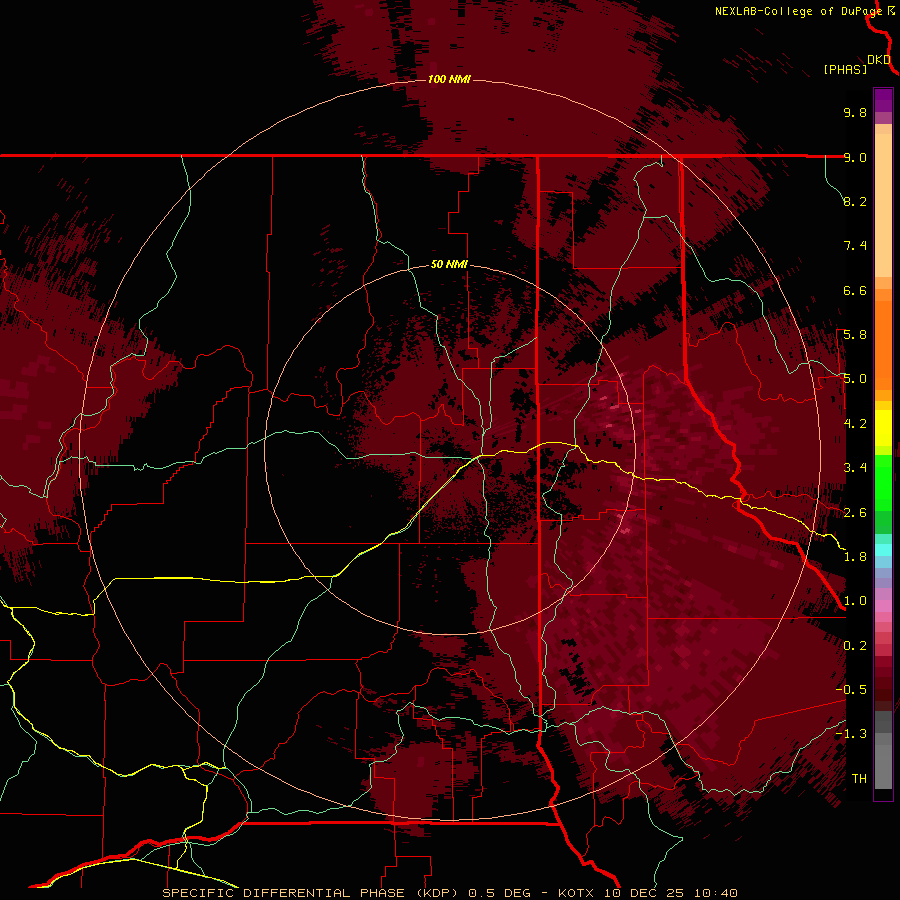Click the '9.0' color scale label

coord(855,157)
